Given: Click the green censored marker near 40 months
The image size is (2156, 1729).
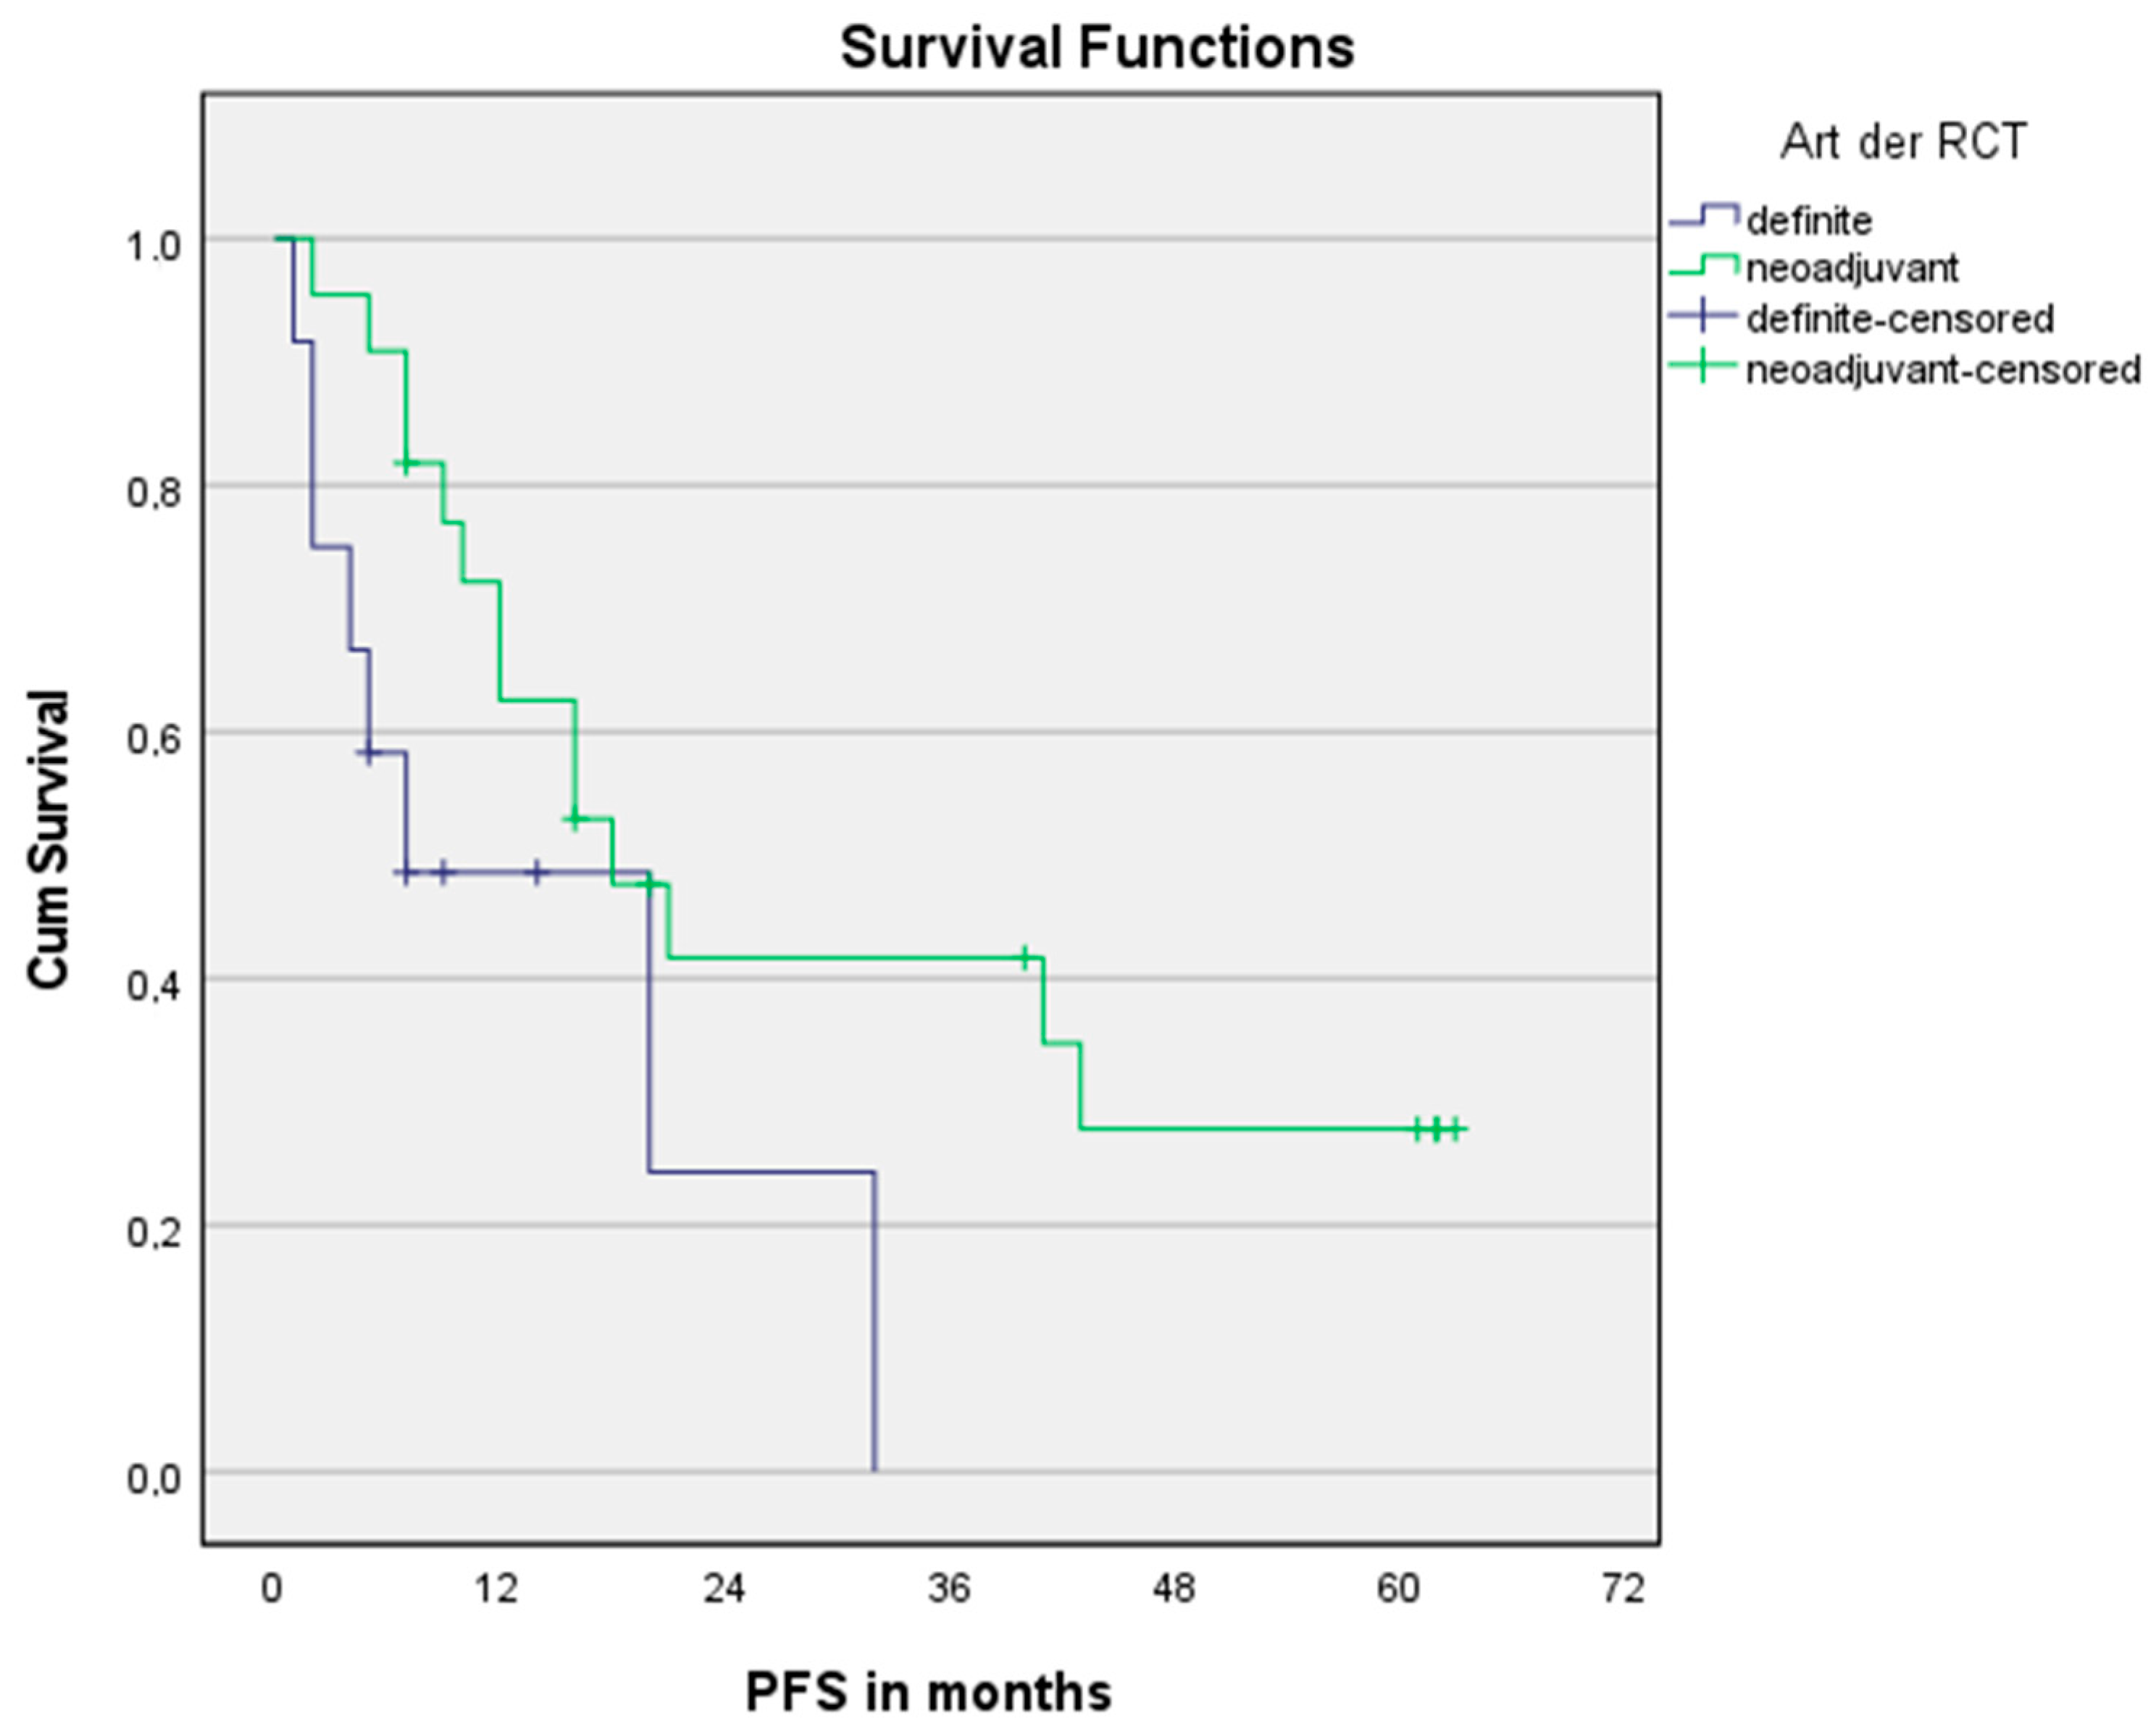Looking at the screenshot, I should pyautogui.click(x=1024, y=958).
